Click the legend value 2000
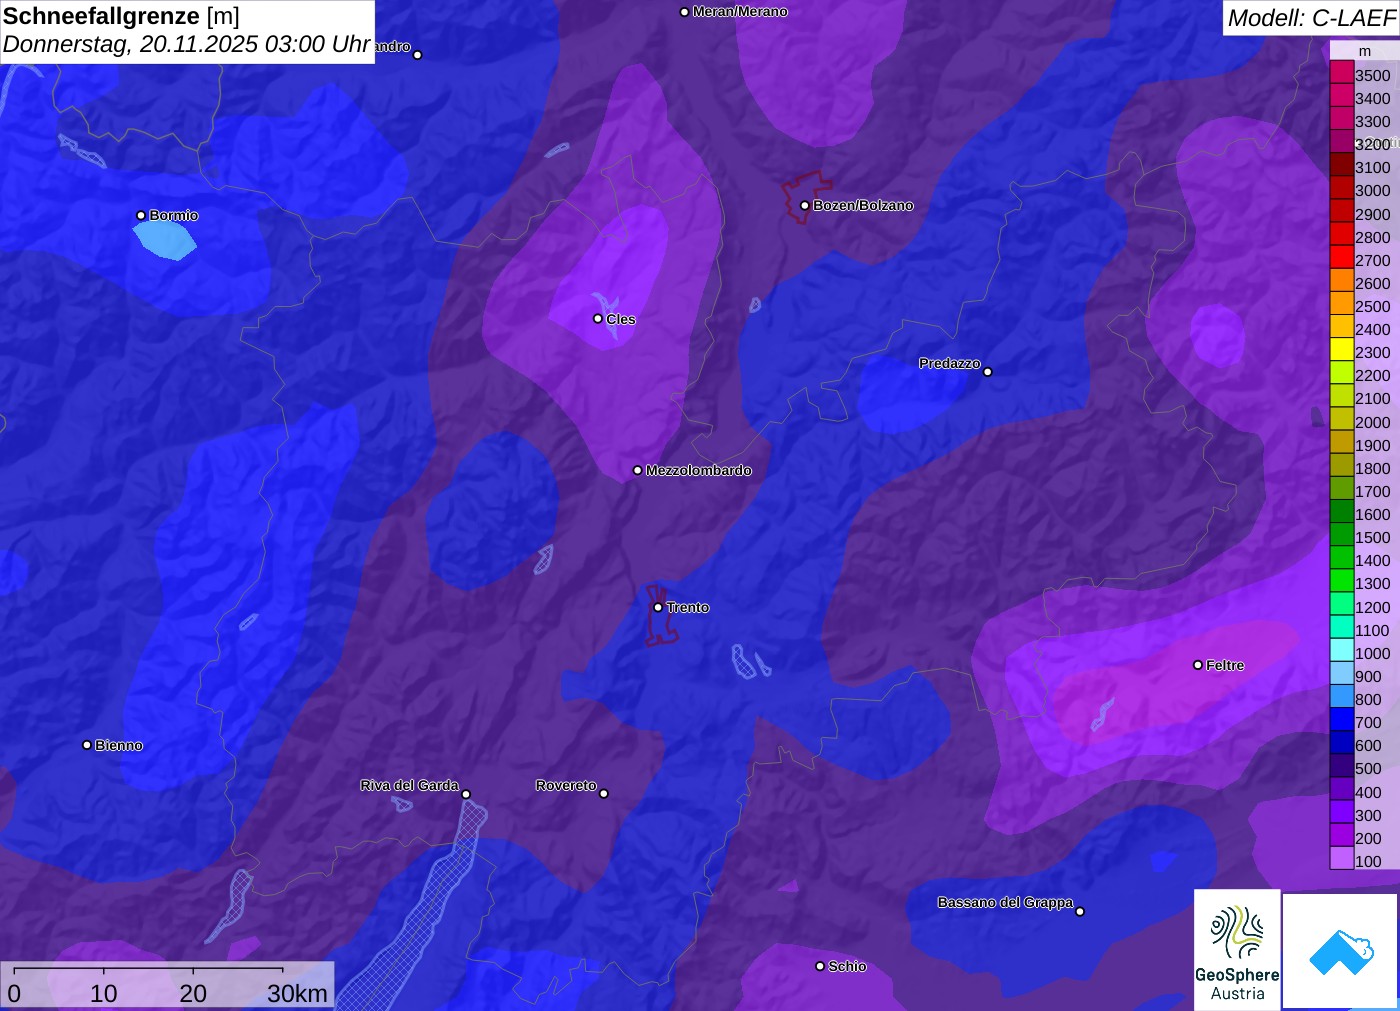 point(1373,422)
